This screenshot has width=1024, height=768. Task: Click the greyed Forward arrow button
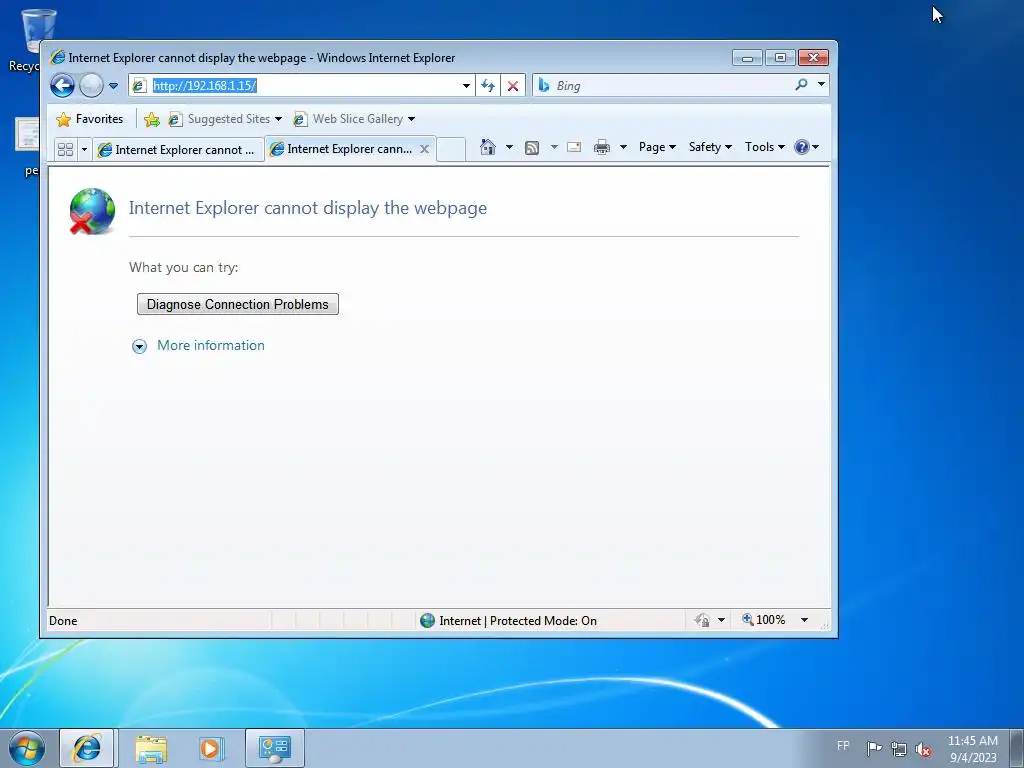pyautogui.click(x=91, y=86)
